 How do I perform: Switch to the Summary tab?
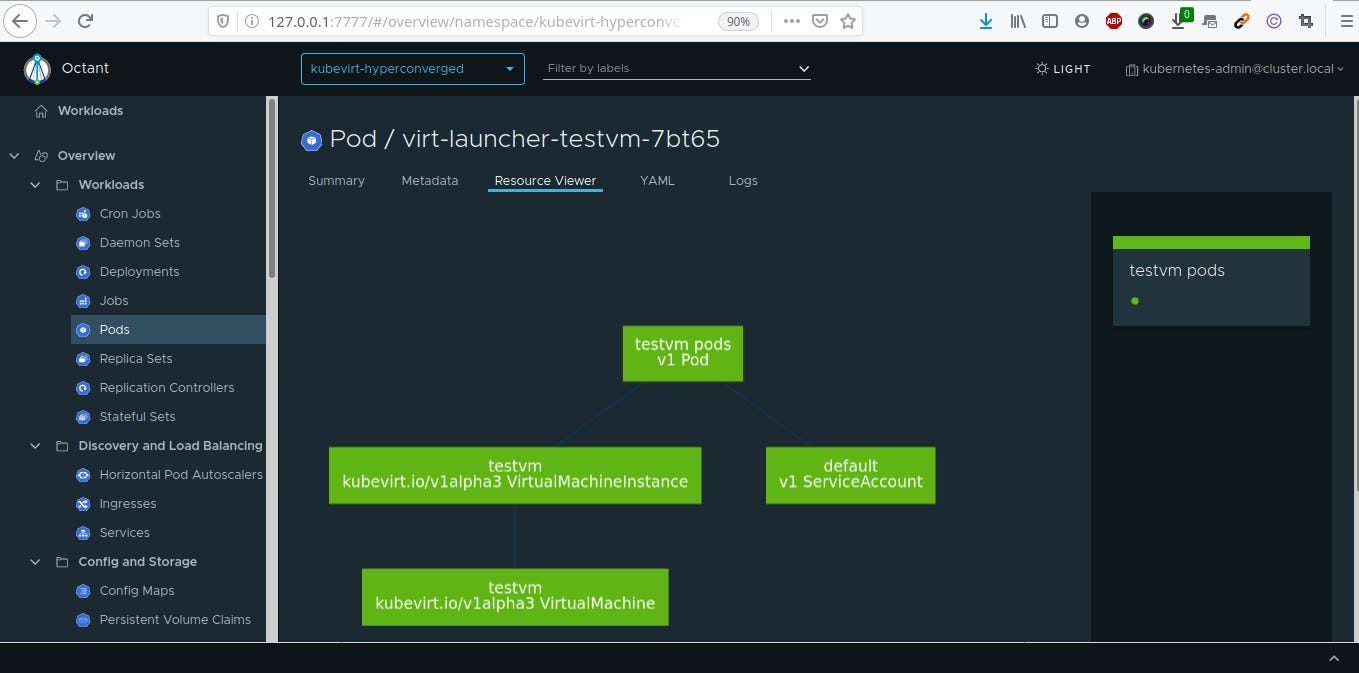coord(336,181)
